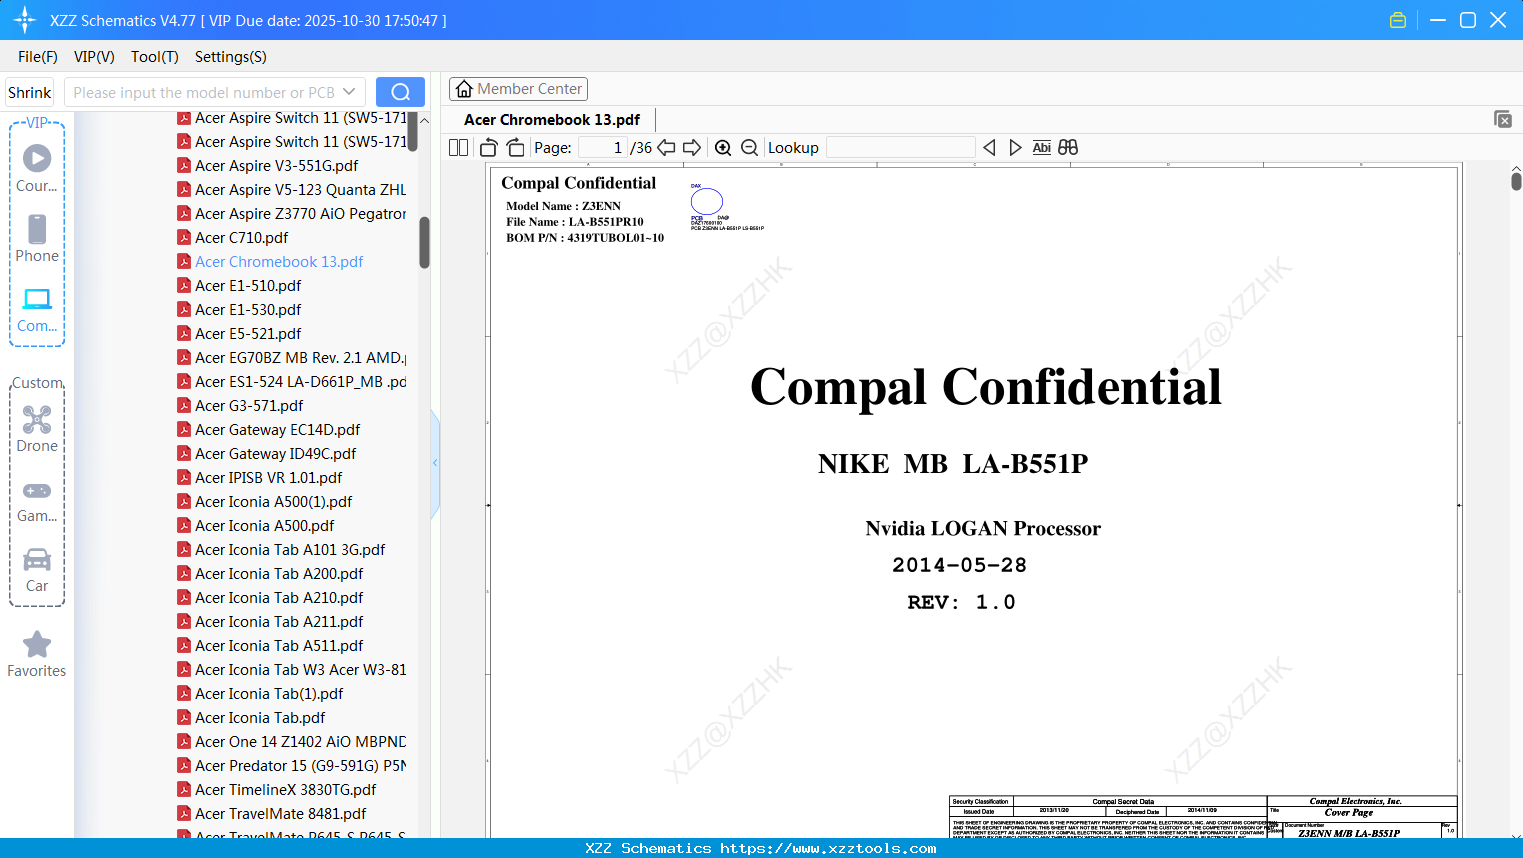Click the blue search button
1523x858 pixels.
pos(400,92)
